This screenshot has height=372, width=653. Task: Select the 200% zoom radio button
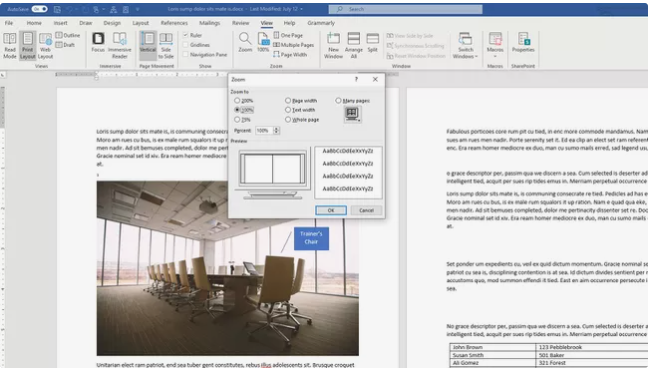click(x=237, y=100)
